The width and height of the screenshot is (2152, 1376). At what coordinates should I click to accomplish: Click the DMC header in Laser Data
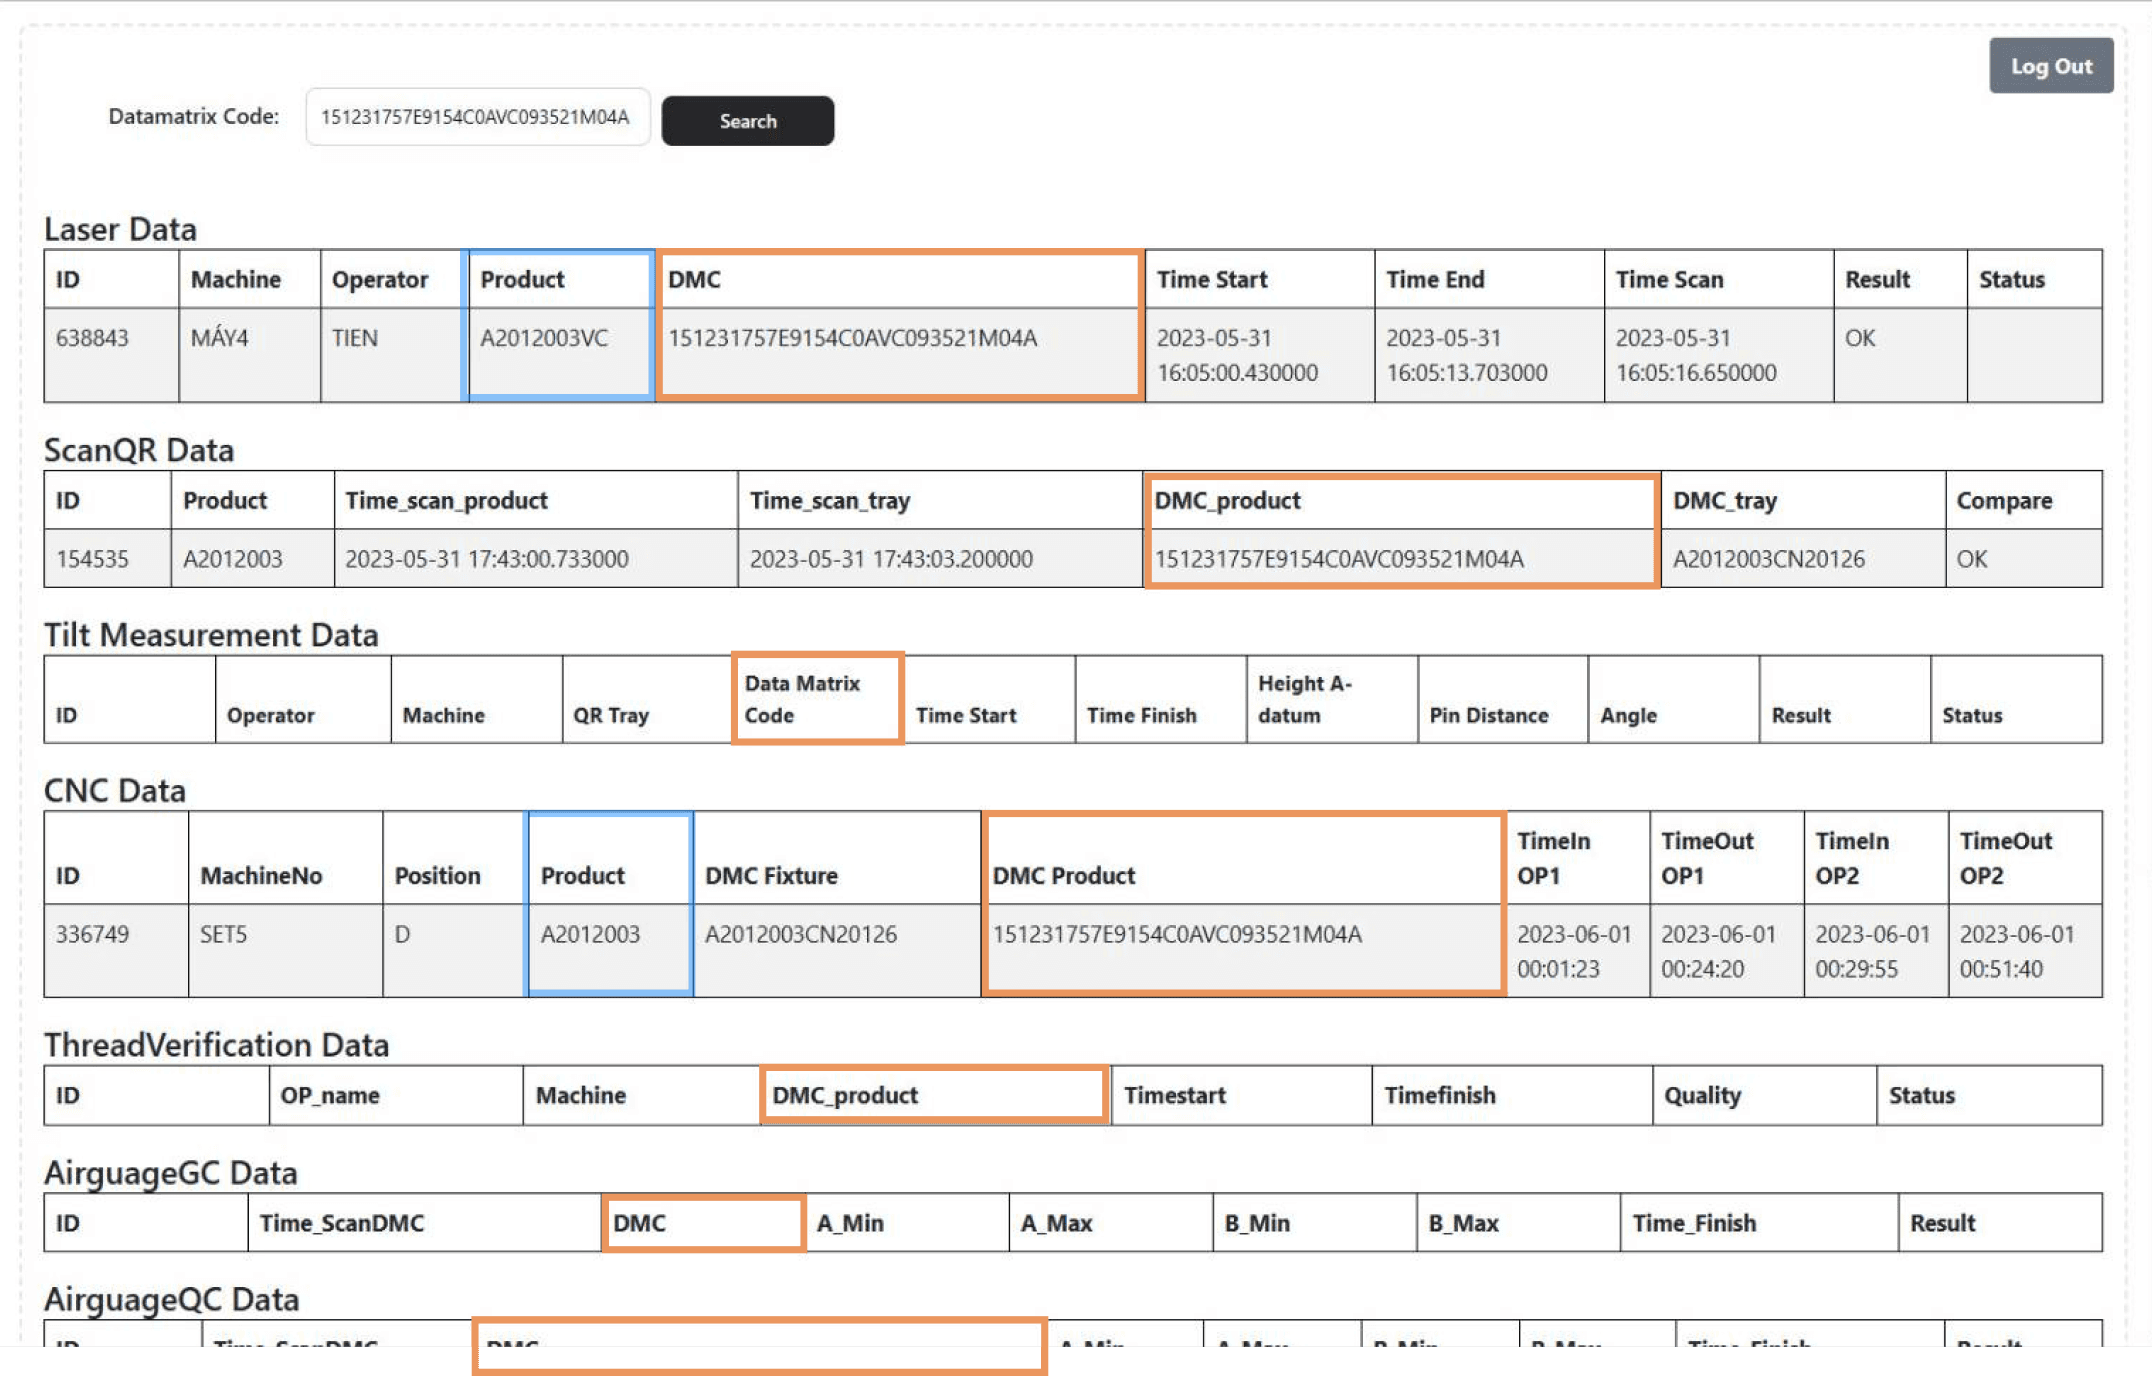(695, 280)
